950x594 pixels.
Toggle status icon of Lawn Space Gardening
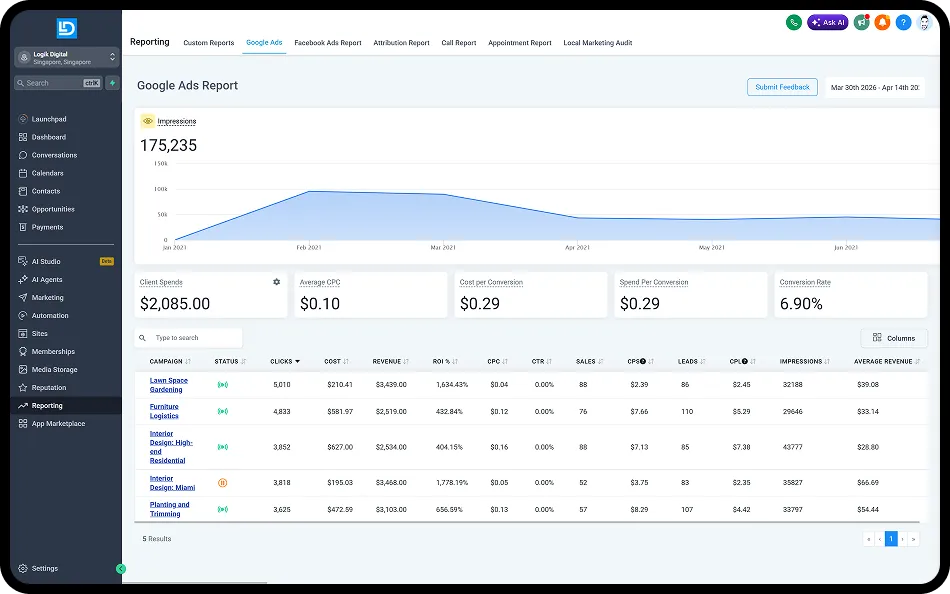(222, 385)
